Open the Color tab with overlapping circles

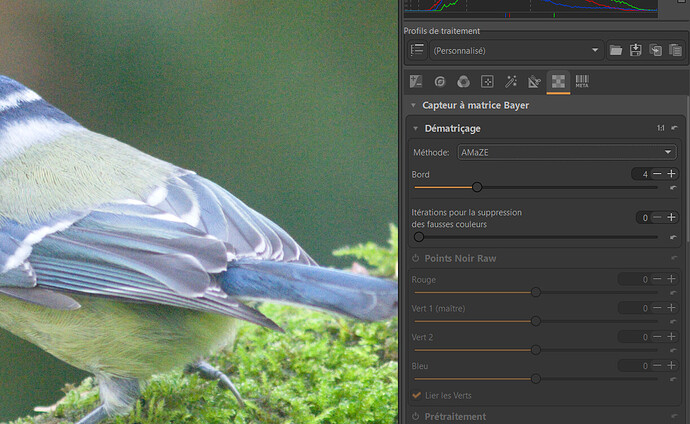coord(463,81)
